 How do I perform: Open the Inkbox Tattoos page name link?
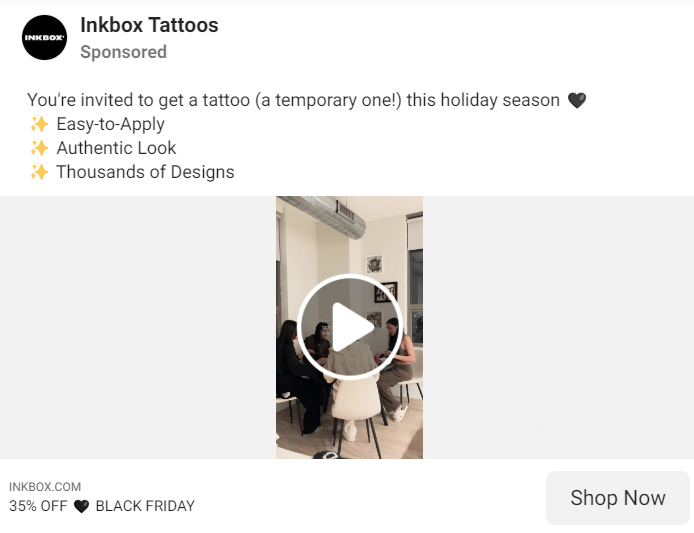click(x=149, y=25)
